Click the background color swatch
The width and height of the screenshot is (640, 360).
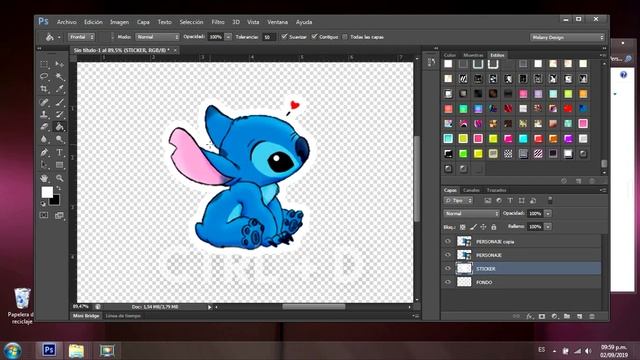(x=55, y=200)
